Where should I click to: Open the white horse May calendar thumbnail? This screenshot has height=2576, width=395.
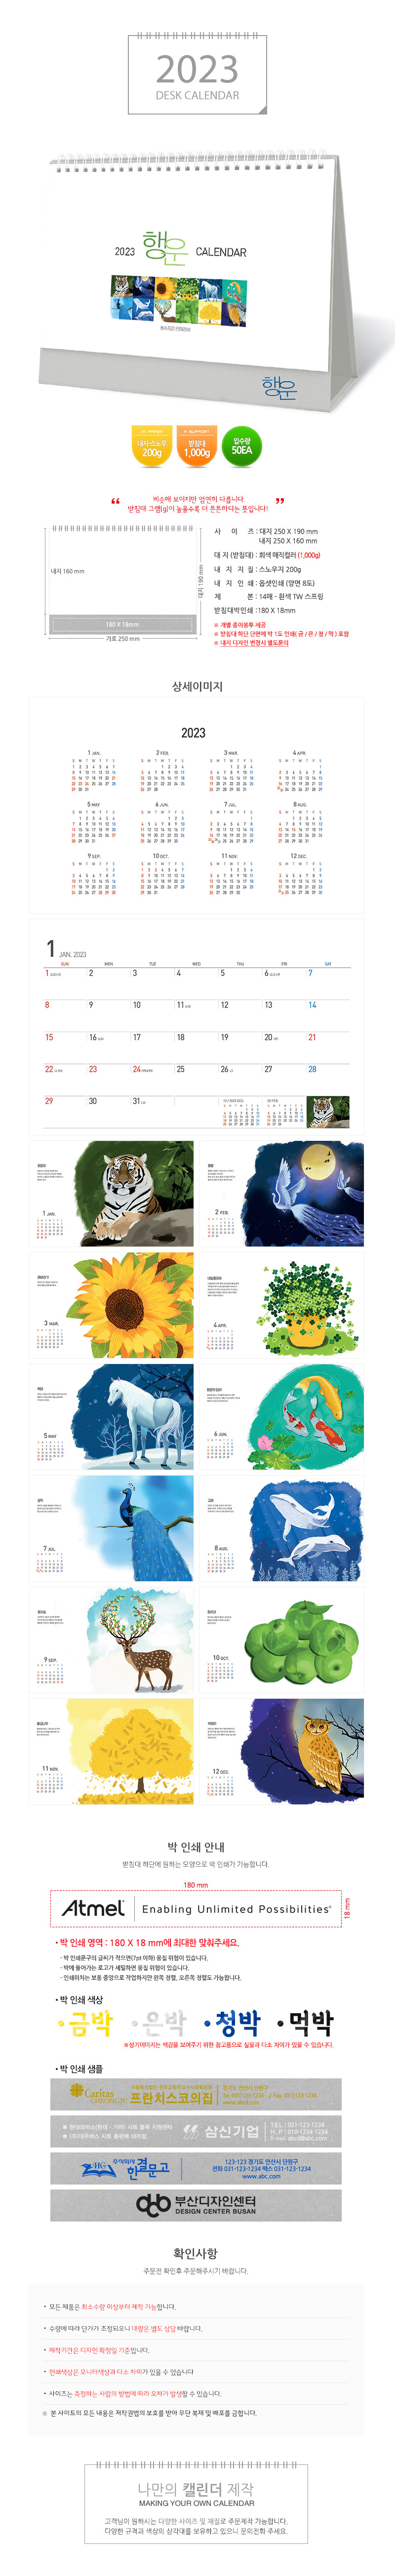(112, 1417)
